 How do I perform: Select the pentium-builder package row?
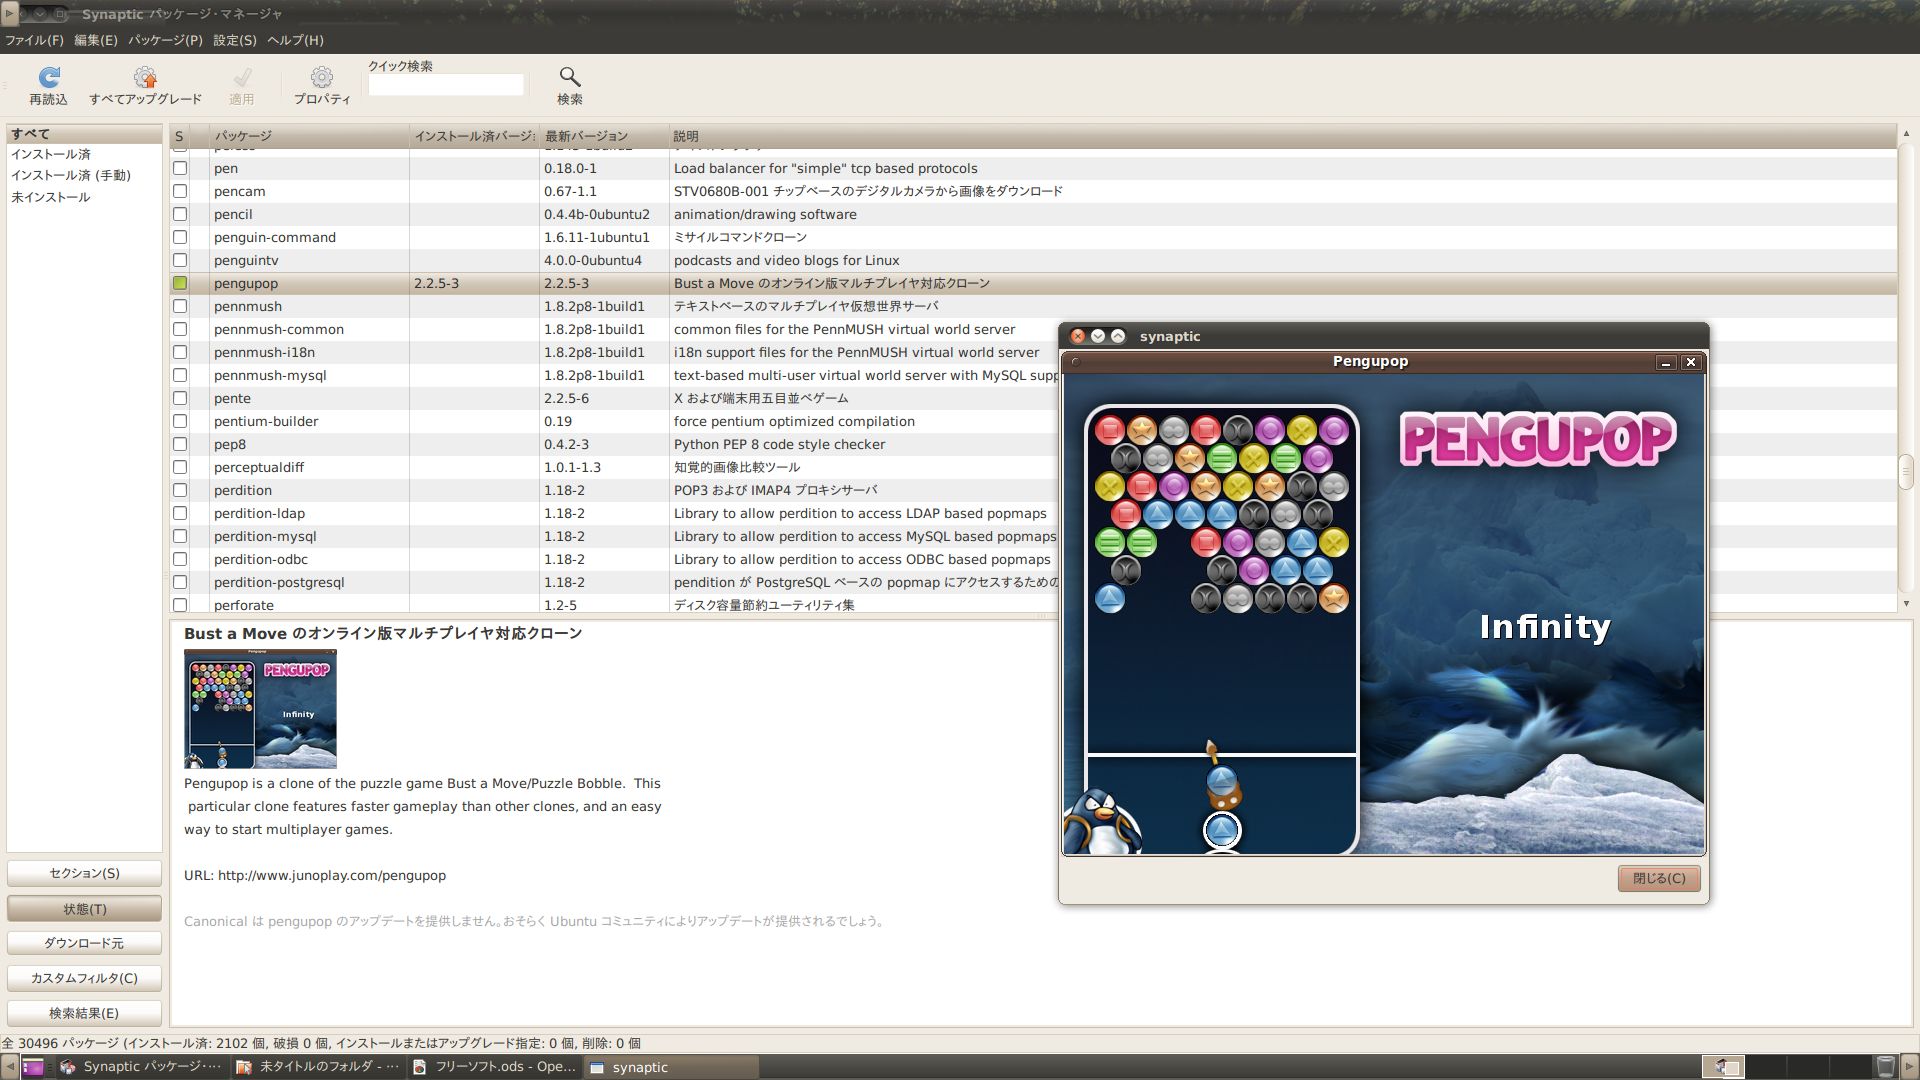[x=615, y=421]
